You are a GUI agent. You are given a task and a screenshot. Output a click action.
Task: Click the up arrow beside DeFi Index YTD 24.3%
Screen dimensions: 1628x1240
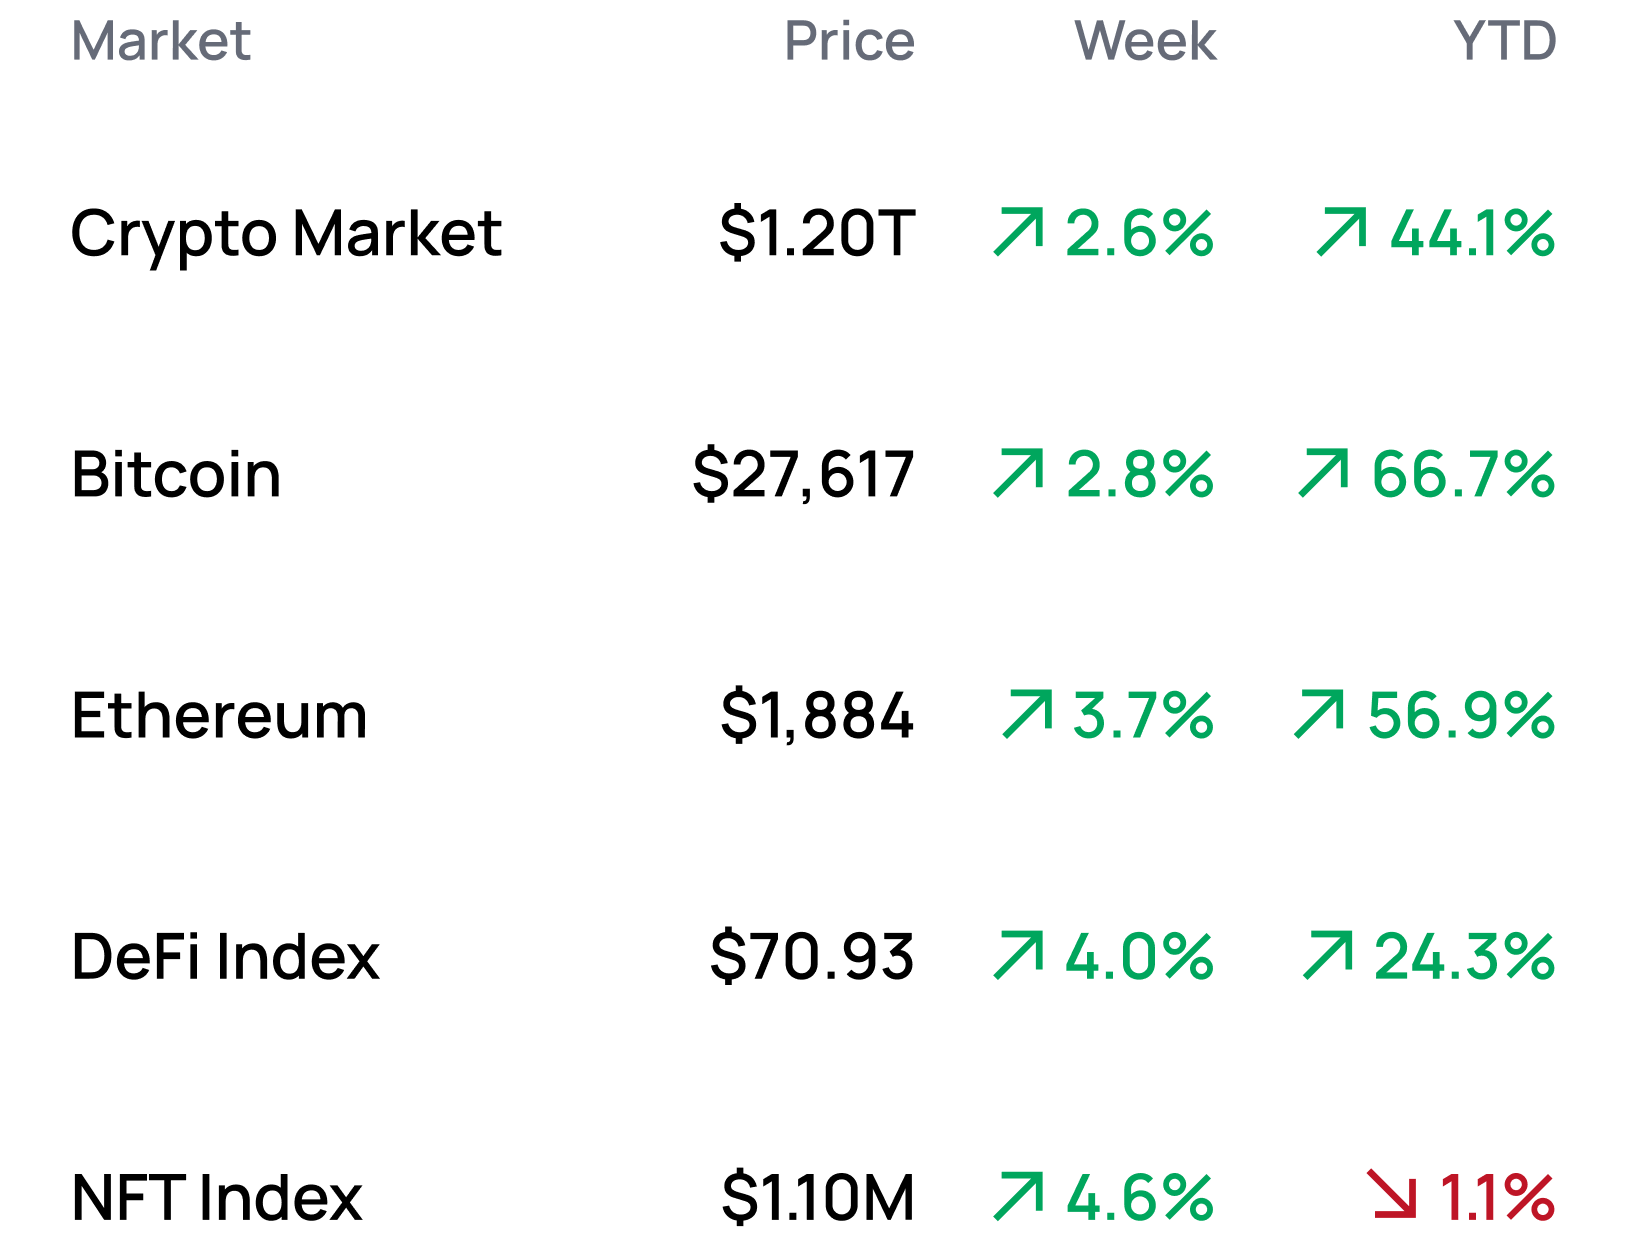click(1328, 955)
